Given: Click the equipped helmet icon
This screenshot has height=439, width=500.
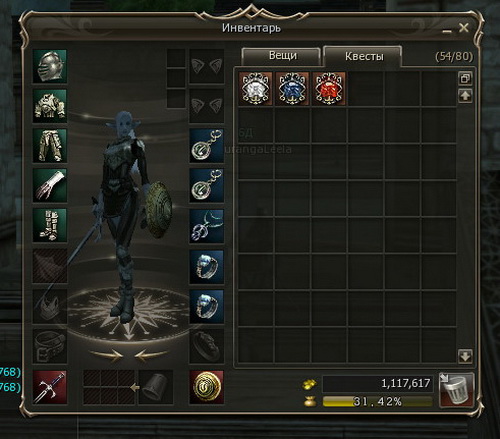Looking at the screenshot, I should click(x=50, y=66).
